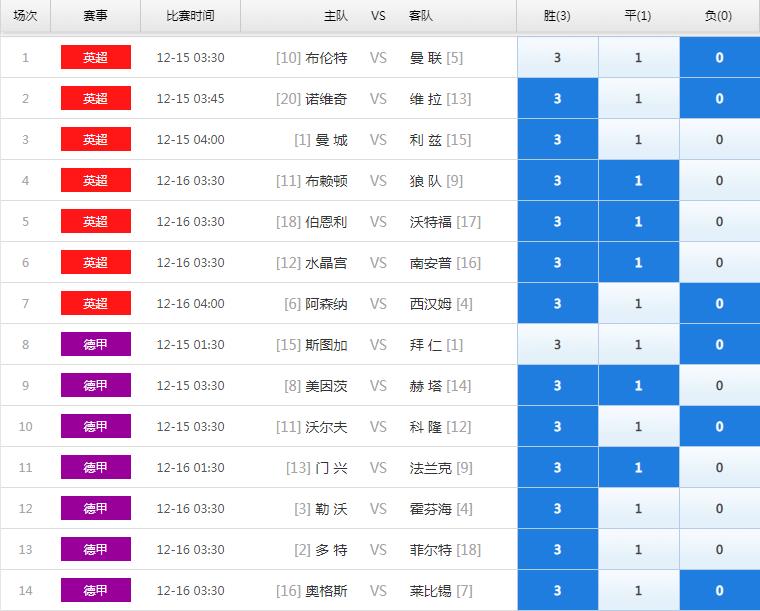Toggle win (3) for 布伦特 vs 曼联
The width and height of the screenshot is (760, 611).
coord(557,57)
